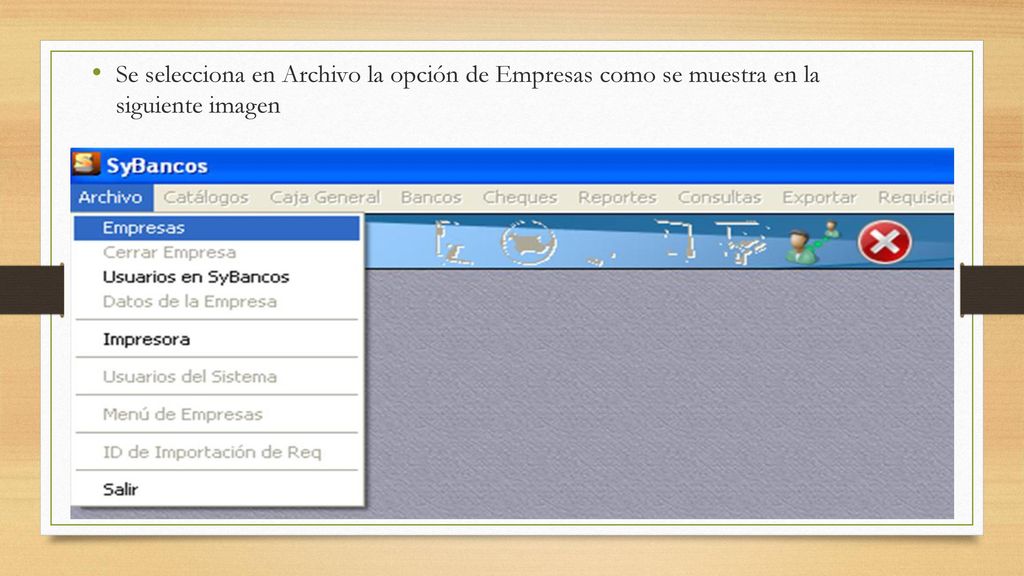Open the Catálogos menu

(x=206, y=197)
